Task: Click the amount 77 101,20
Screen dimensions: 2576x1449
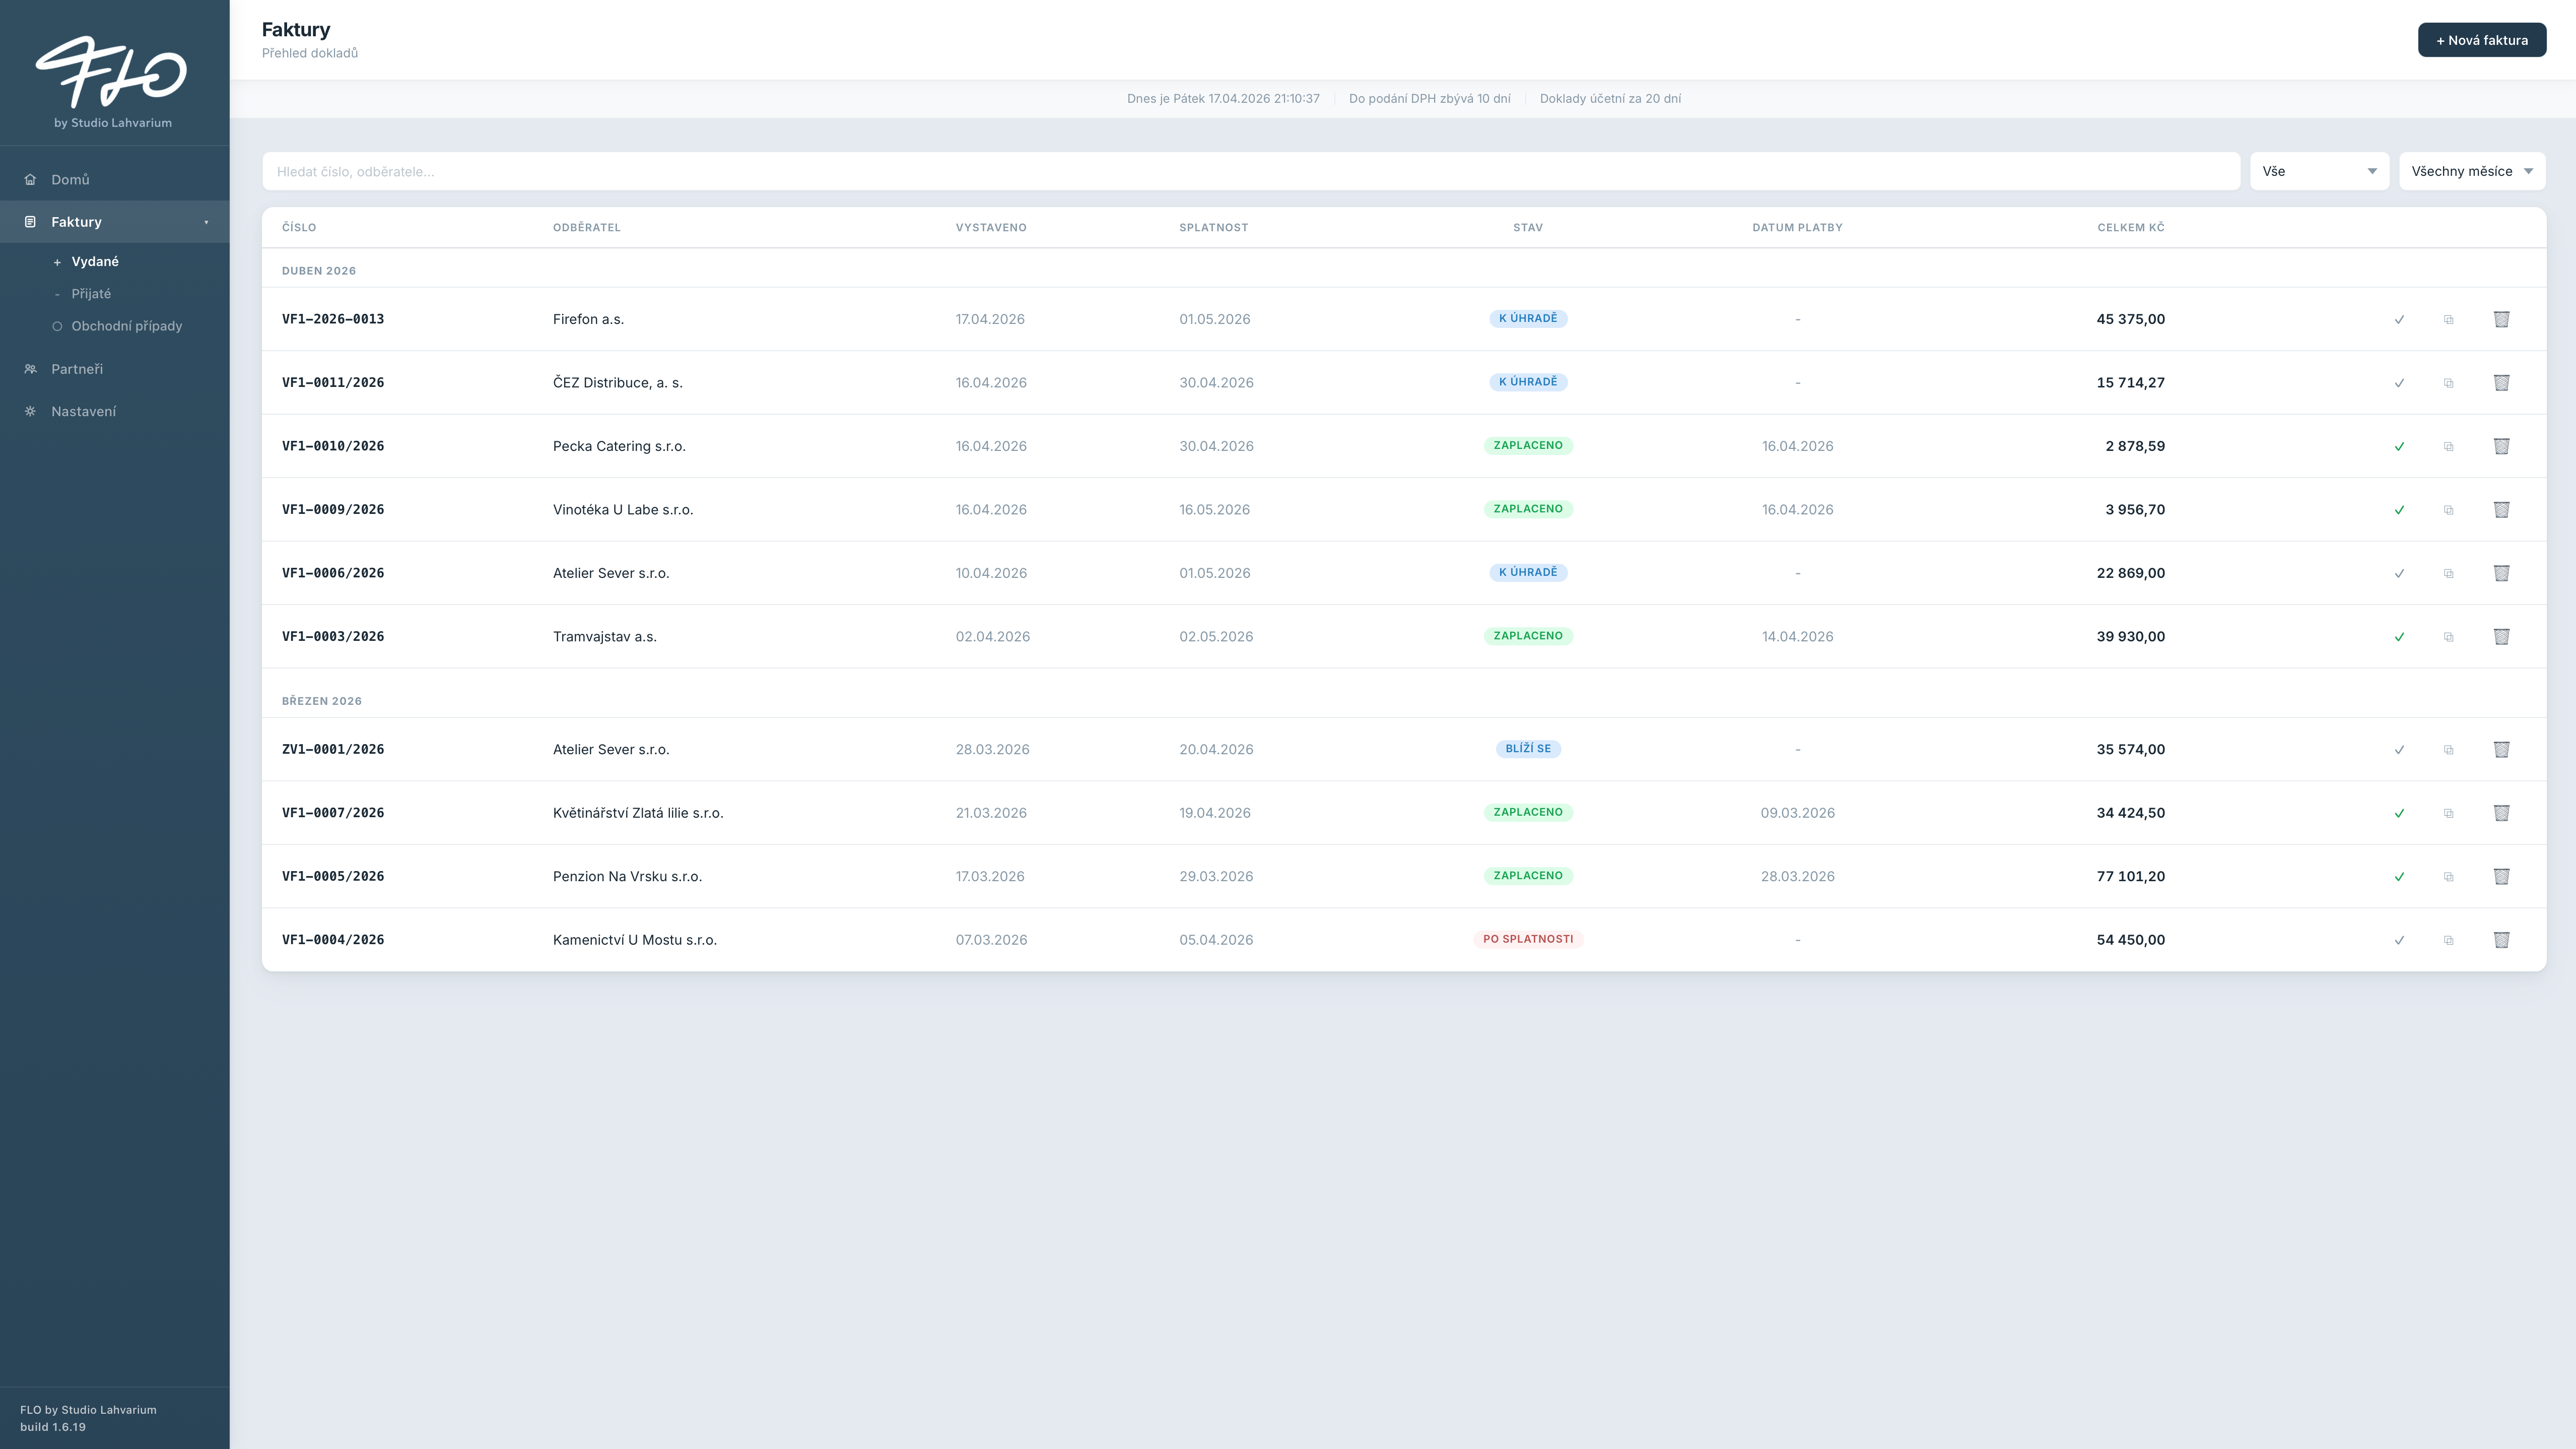Action: point(2130,876)
